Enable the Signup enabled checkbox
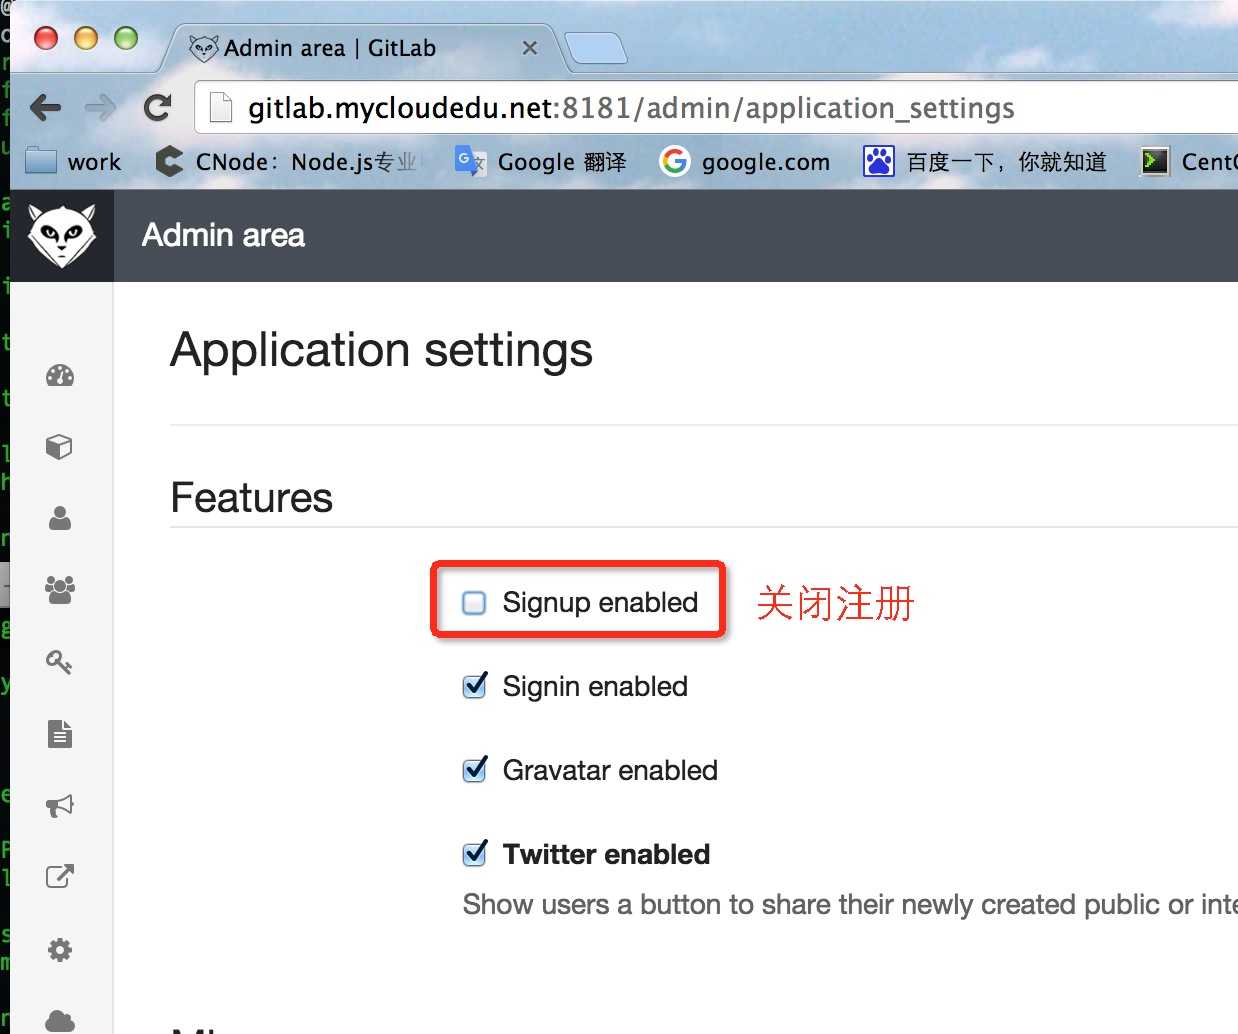 [474, 603]
